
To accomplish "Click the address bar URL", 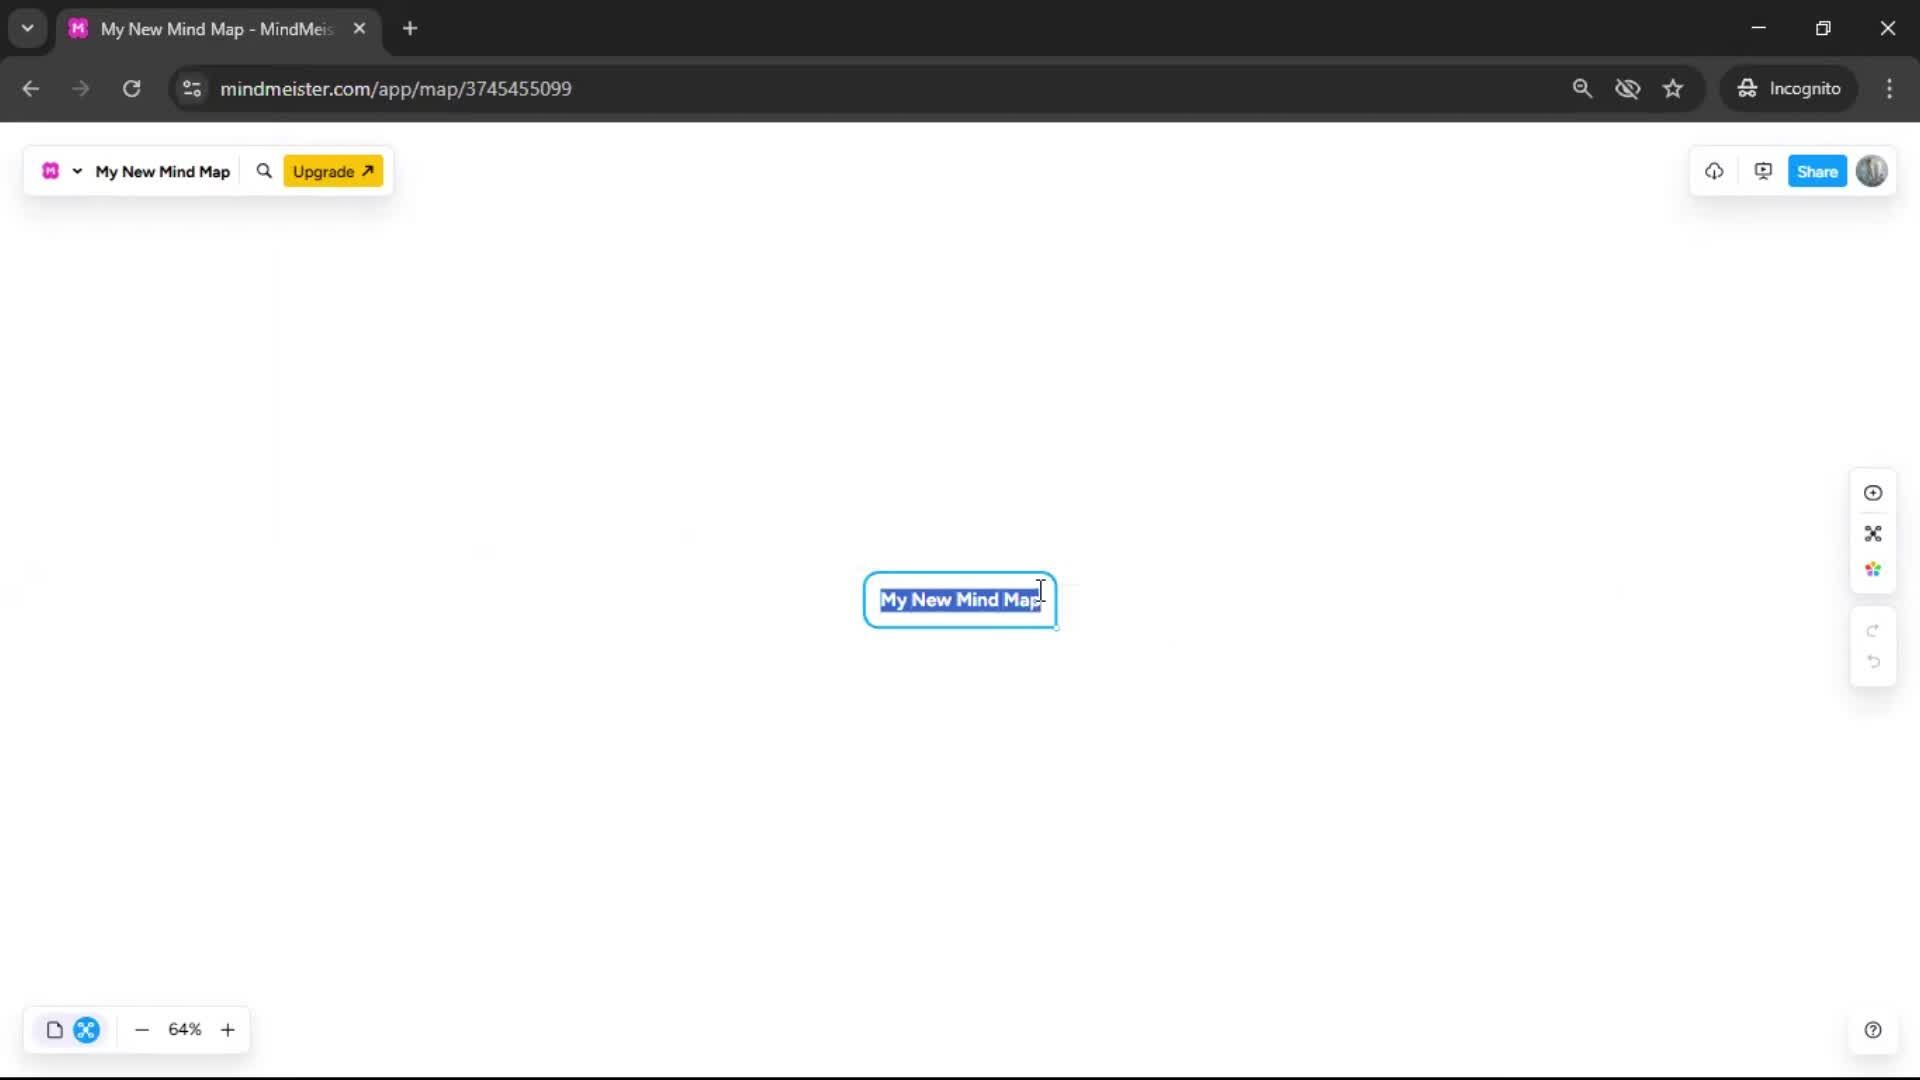I will pos(396,89).
